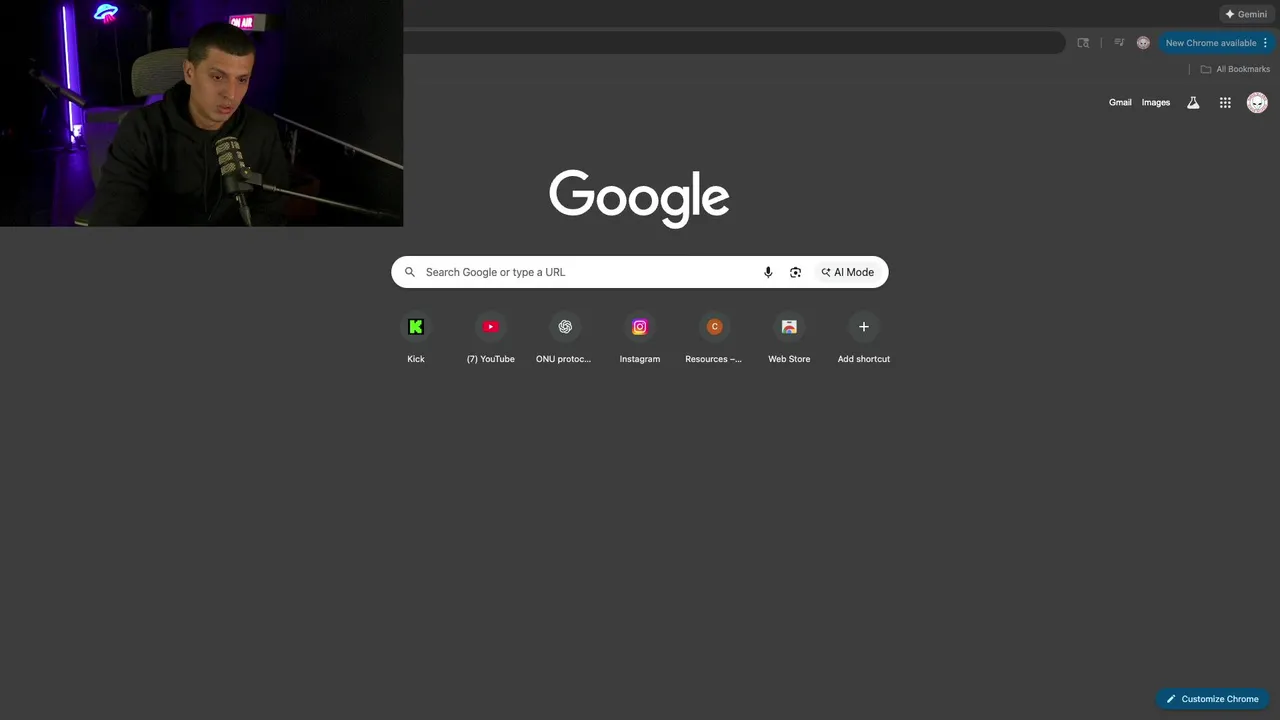
Task: Click the magnifier icon in the search box
Action: (410, 272)
